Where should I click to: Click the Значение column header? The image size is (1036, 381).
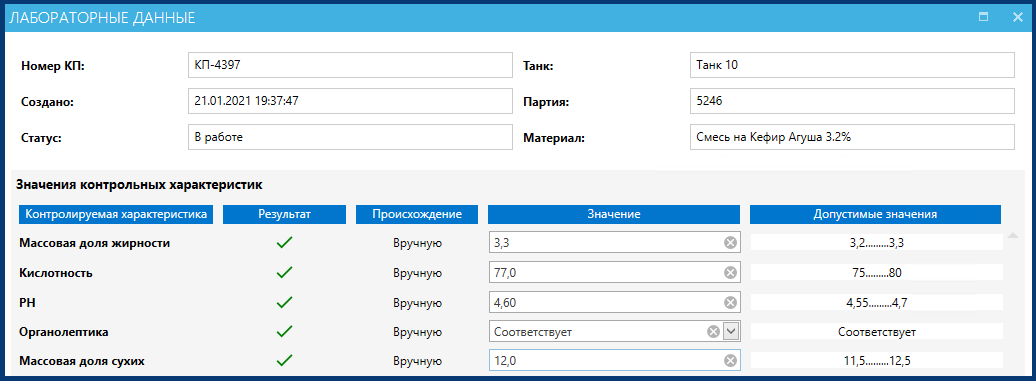point(612,215)
